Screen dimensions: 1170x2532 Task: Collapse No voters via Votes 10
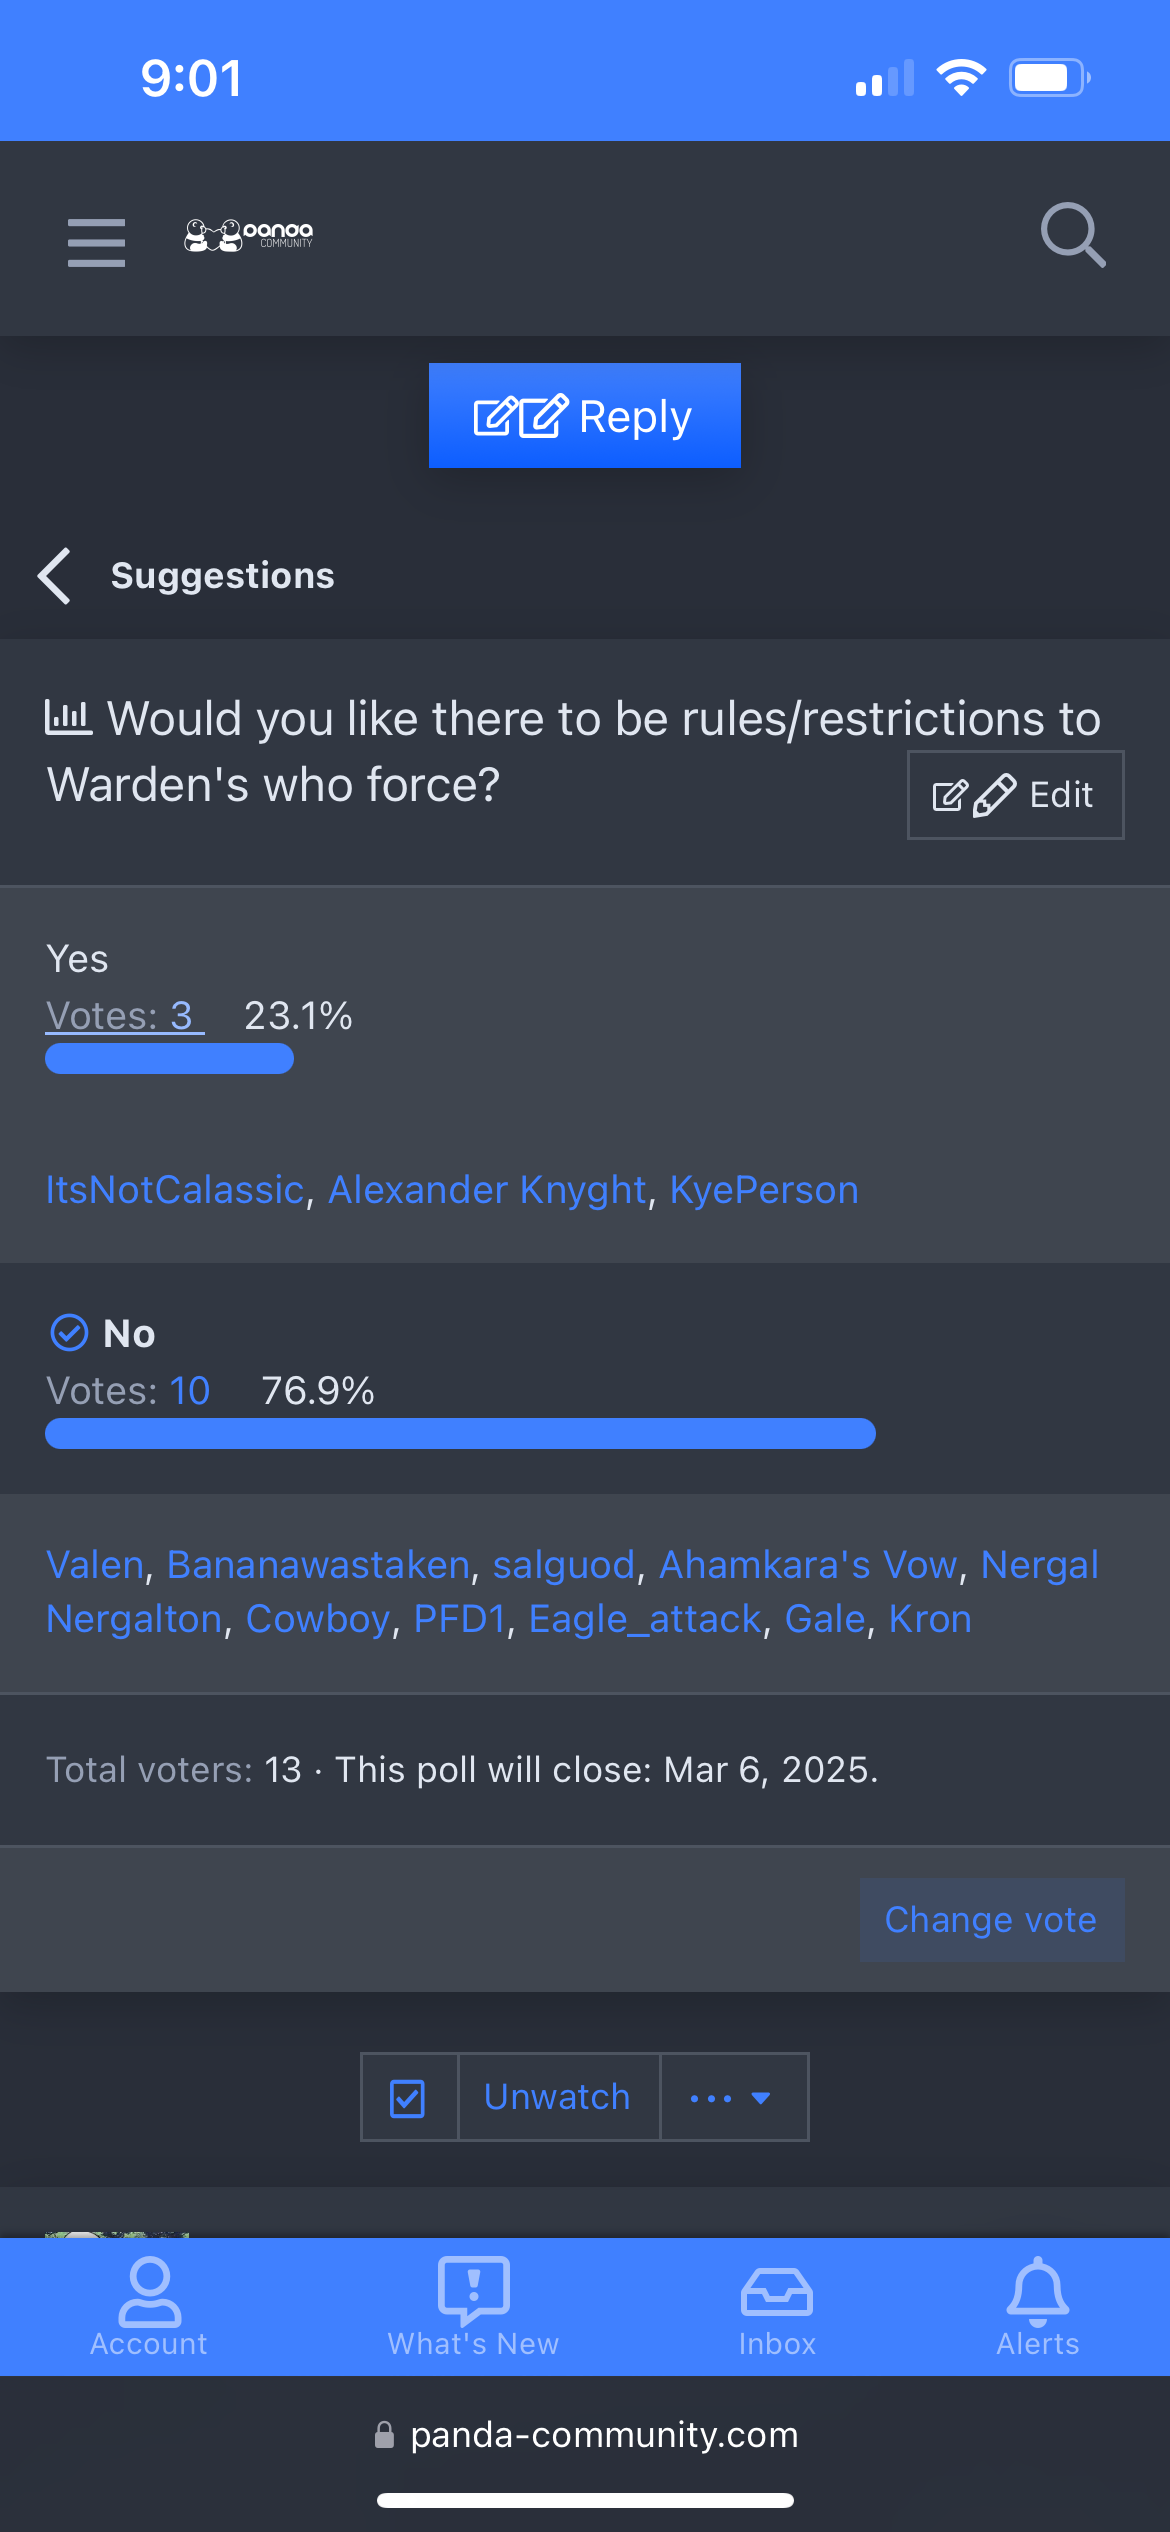[x=189, y=1391]
